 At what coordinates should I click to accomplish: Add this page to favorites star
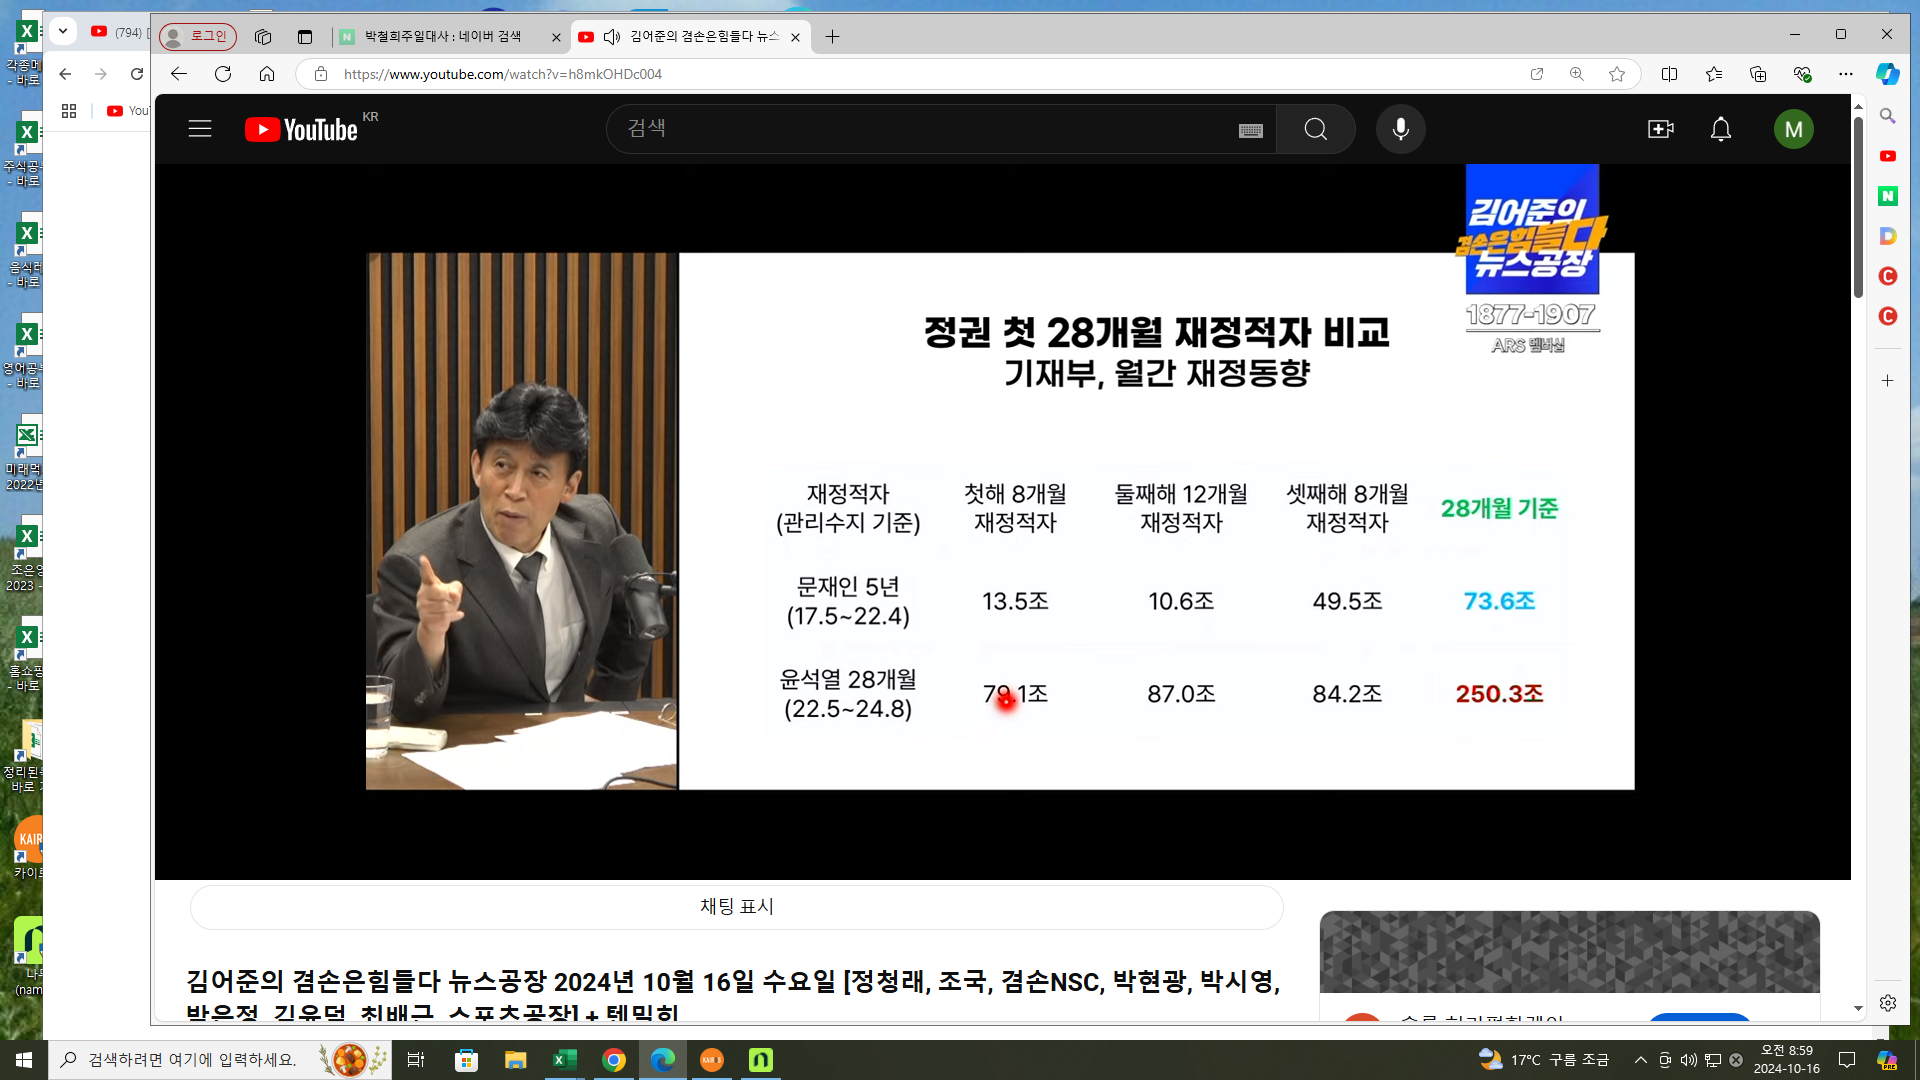pos(1617,74)
